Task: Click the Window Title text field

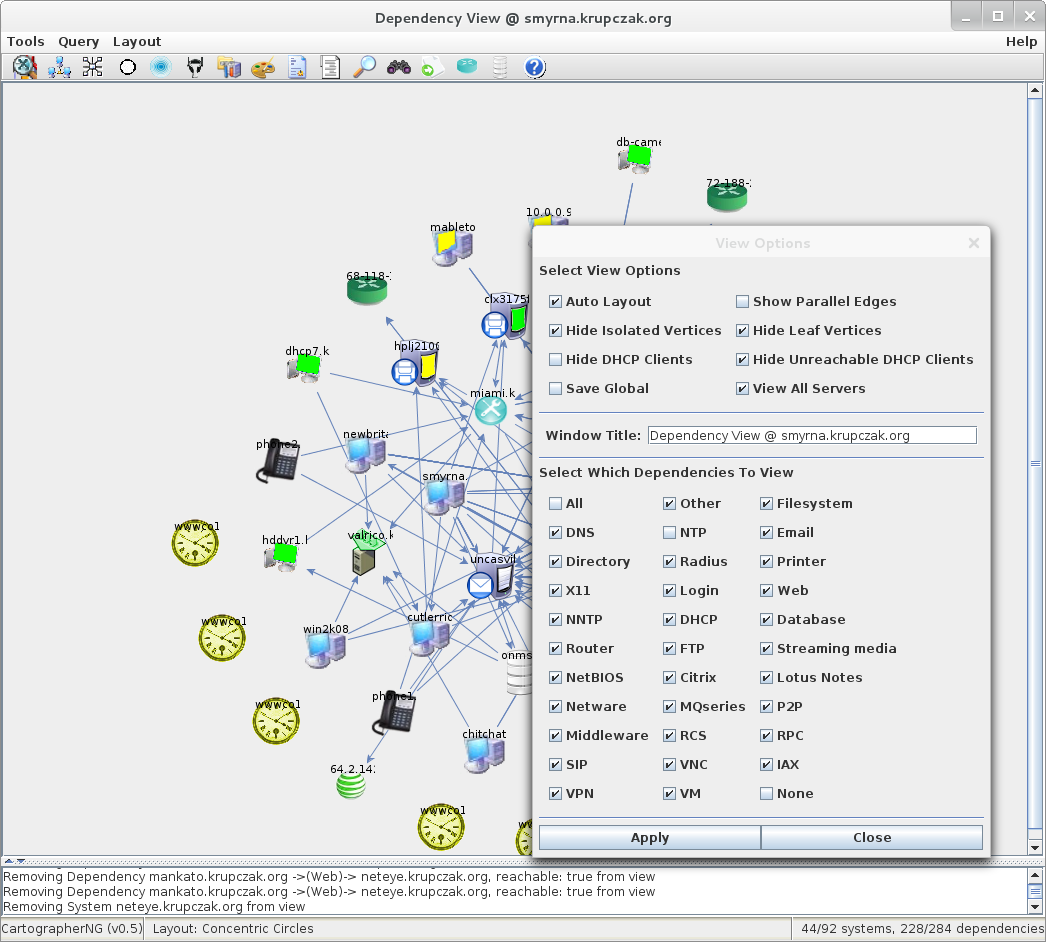Action: point(811,436)
